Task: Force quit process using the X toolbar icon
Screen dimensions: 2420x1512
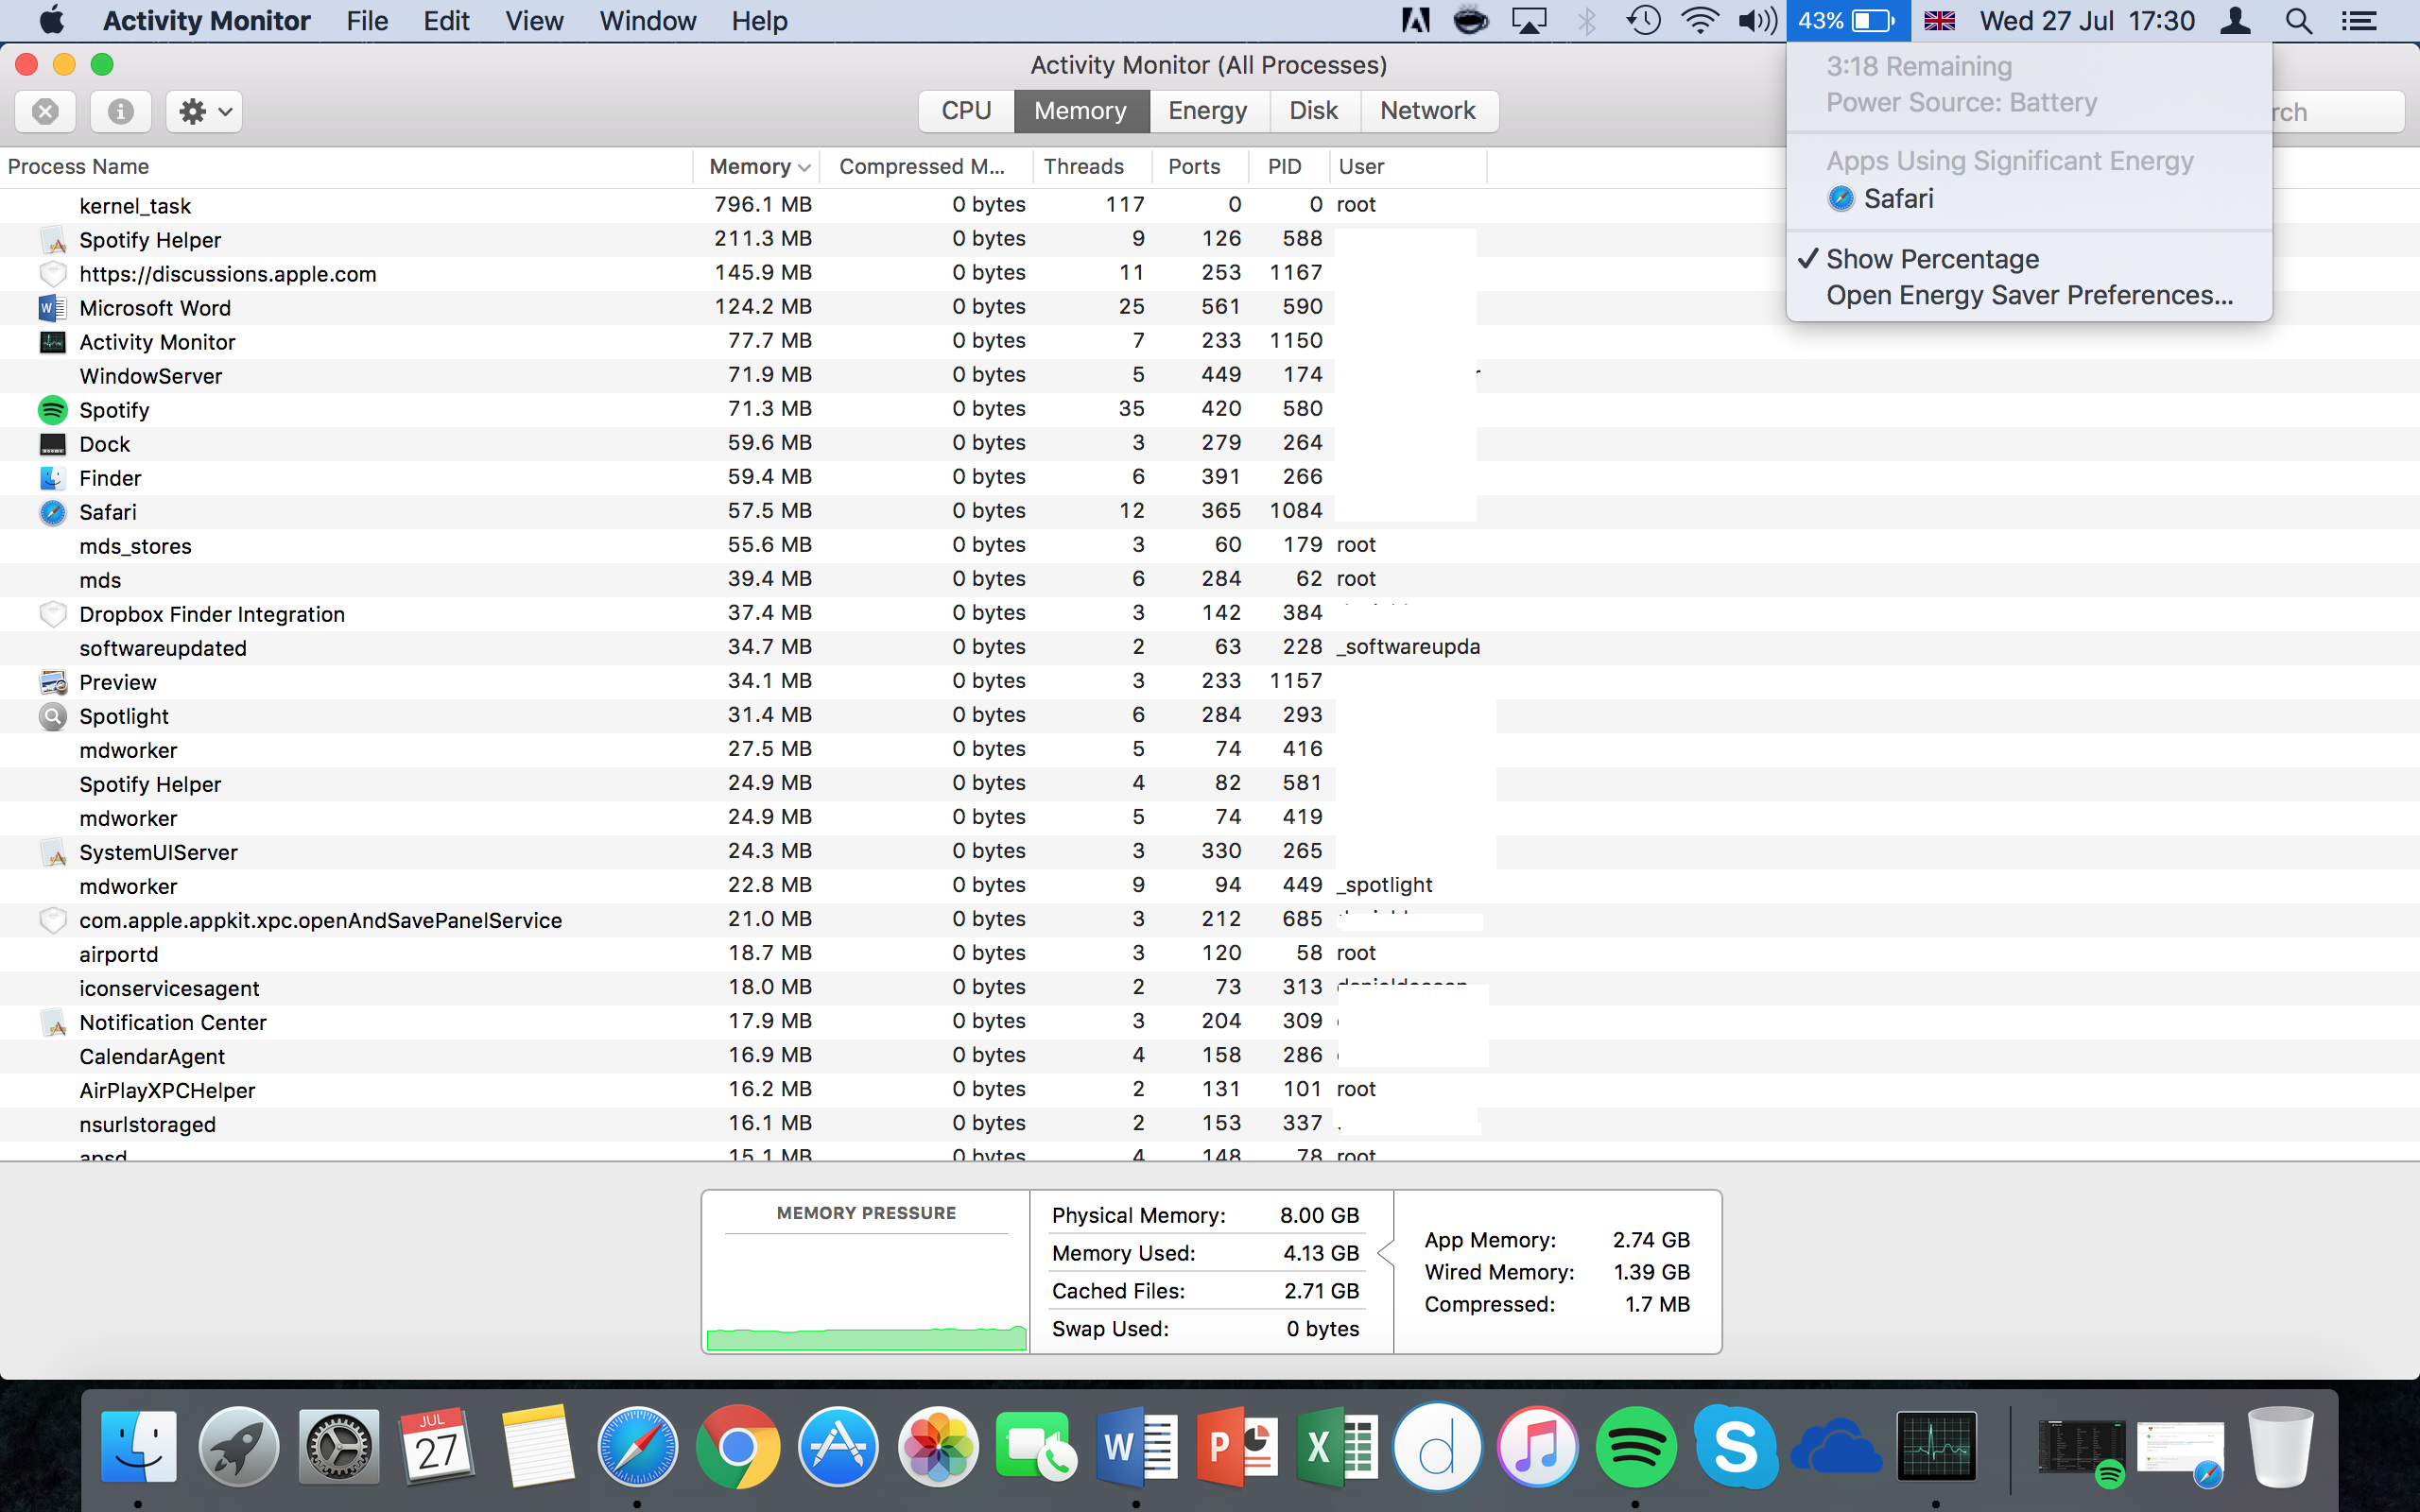Action: [44, 111]
